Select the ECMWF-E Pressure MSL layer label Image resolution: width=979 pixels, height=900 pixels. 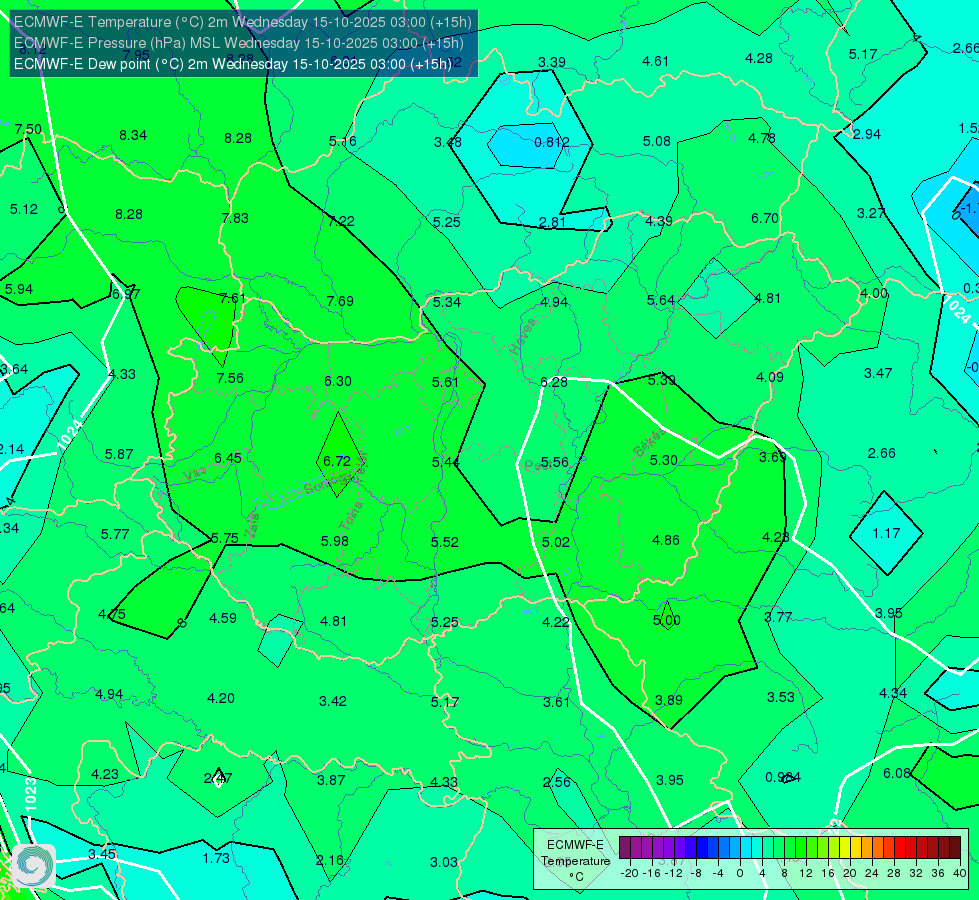(x=239, y=43)
